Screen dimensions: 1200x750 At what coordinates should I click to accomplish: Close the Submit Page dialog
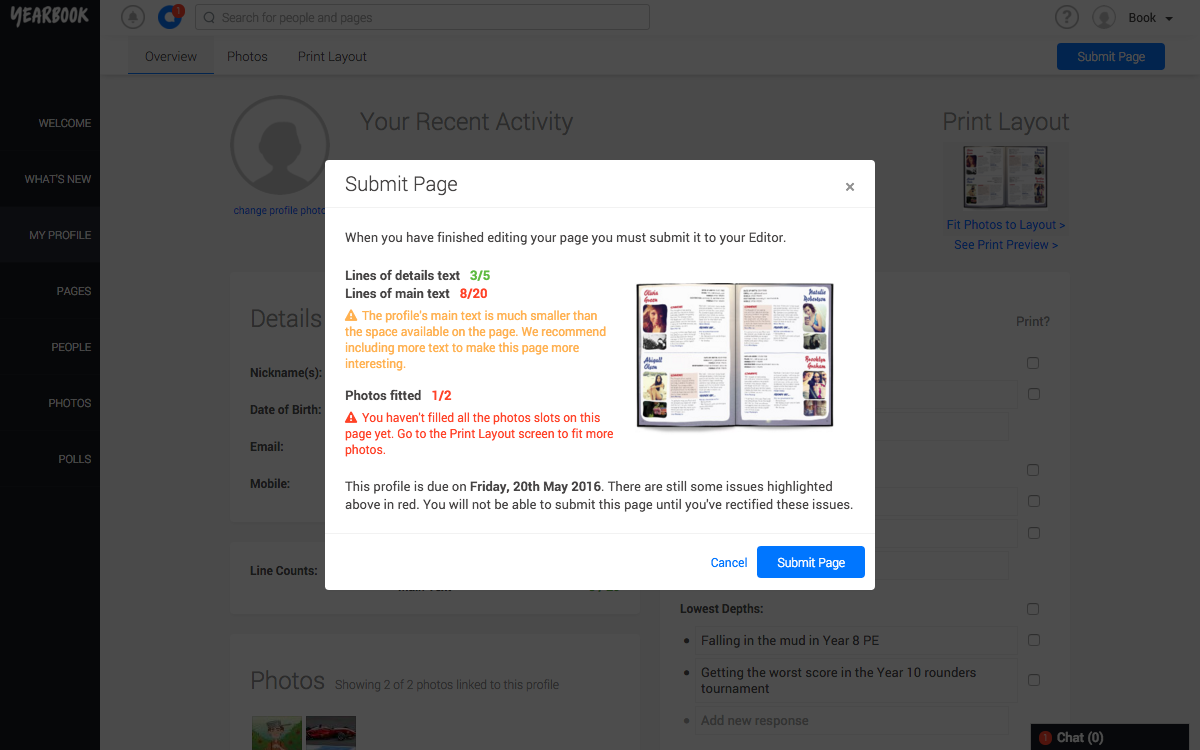850,187
